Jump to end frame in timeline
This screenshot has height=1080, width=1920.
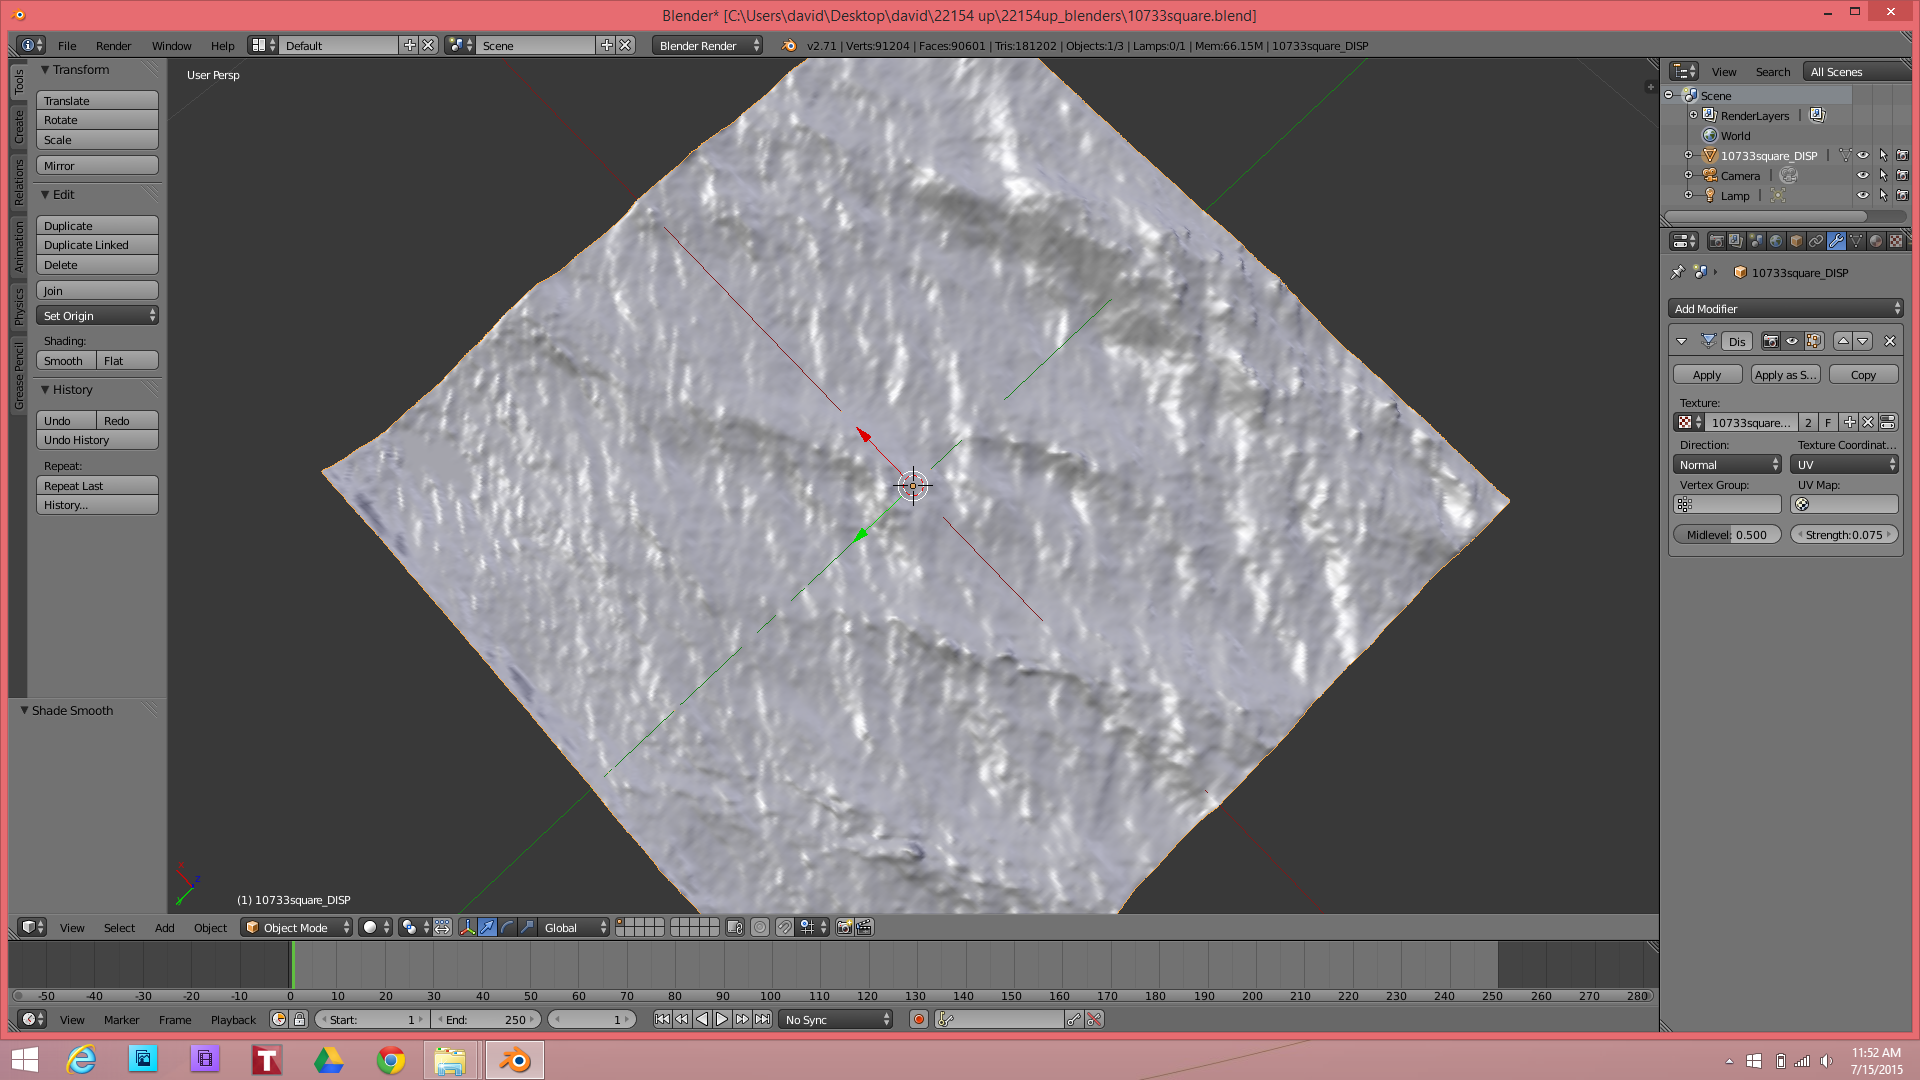[762, 1019]
